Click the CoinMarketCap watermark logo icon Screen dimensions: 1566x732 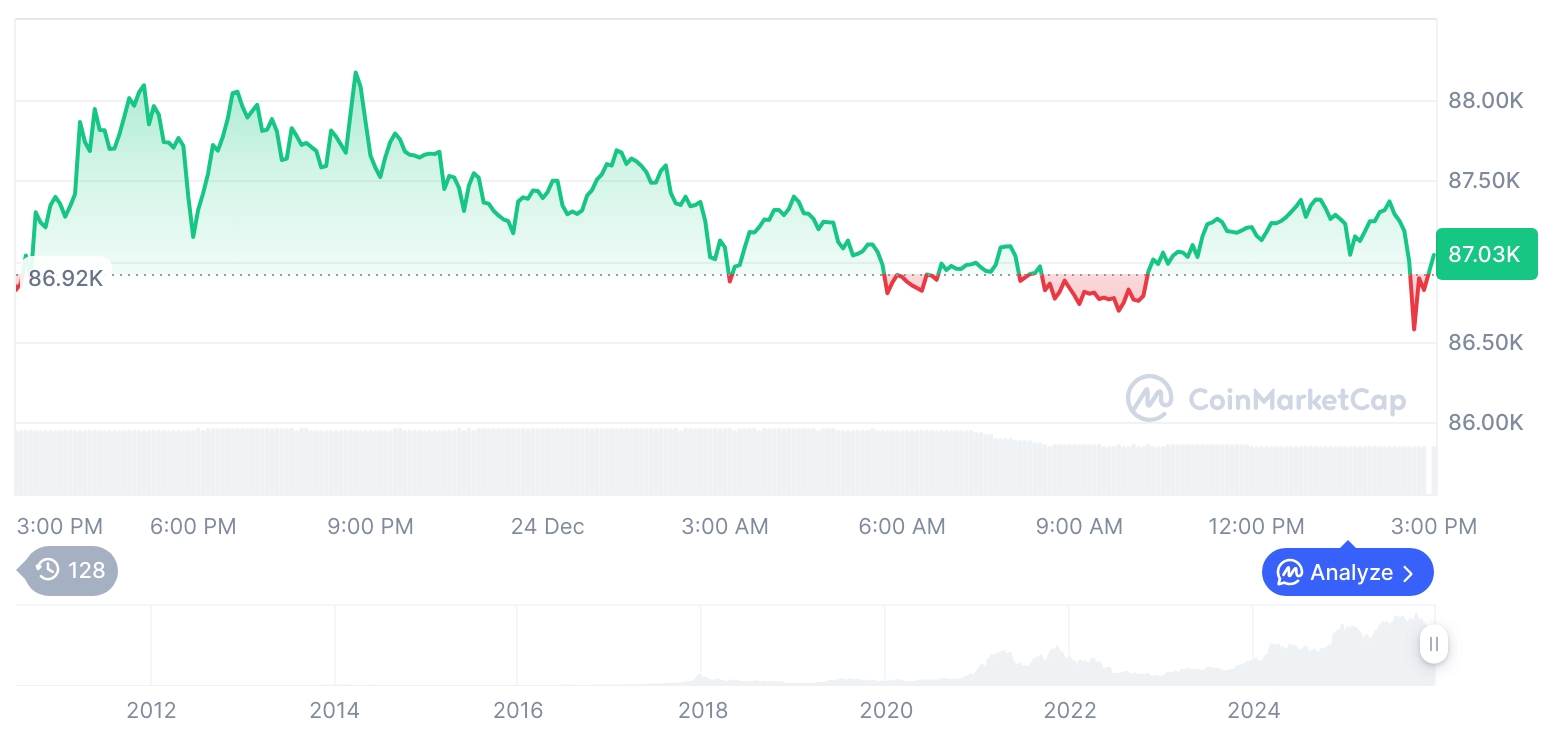click(1149, 398)
